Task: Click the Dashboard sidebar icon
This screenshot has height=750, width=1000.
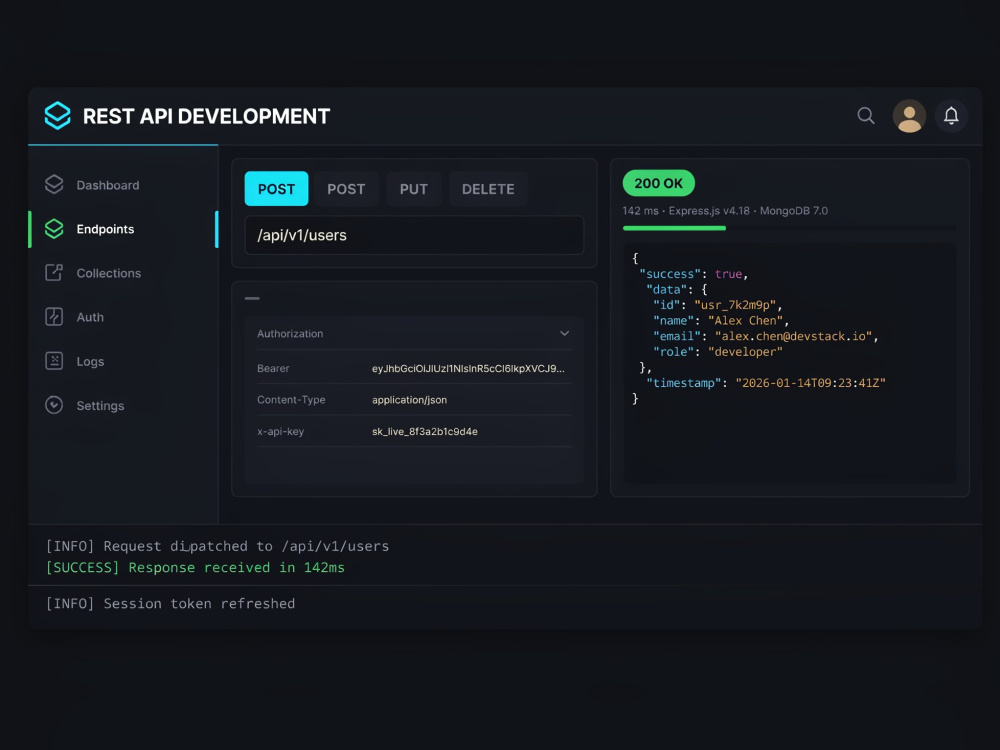Action: (x=54, y=184)
